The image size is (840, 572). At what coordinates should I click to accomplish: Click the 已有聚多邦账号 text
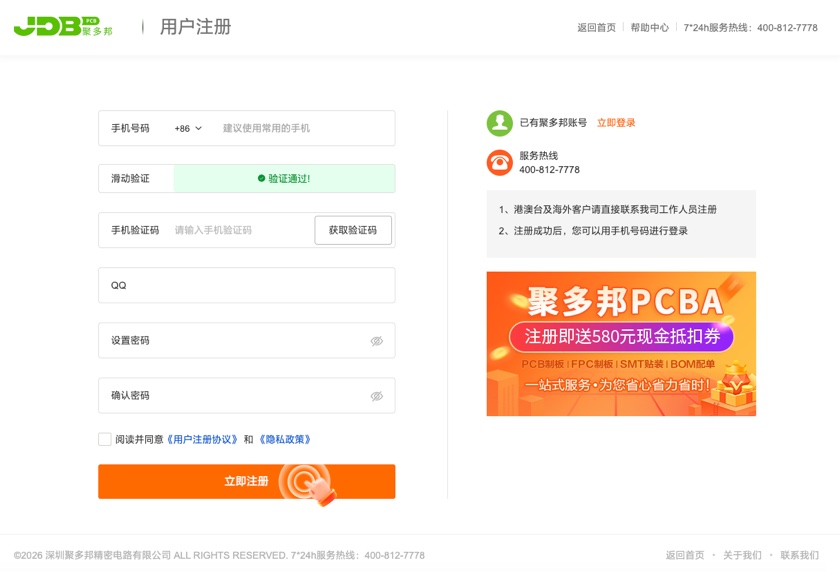(553, 123)
